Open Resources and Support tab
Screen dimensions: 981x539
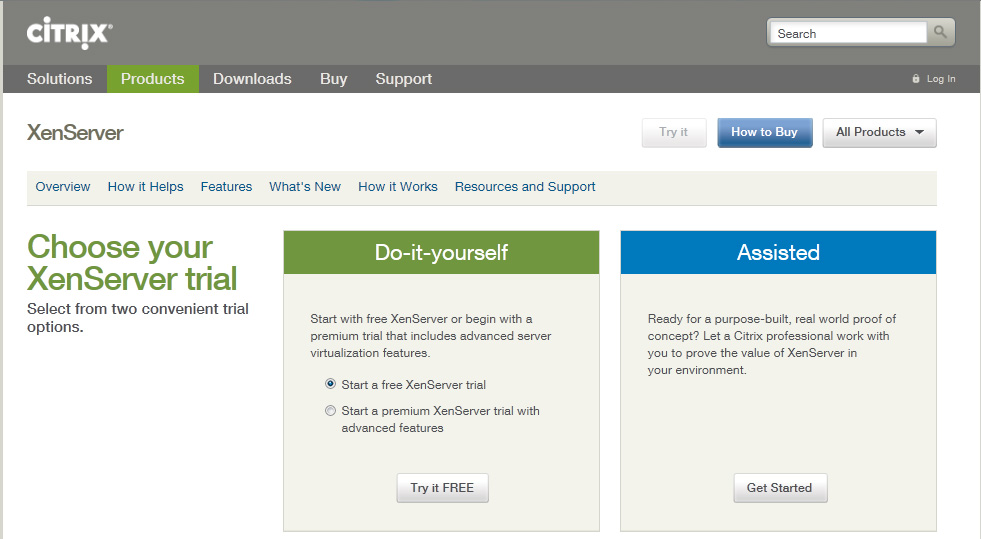(525, 186)
